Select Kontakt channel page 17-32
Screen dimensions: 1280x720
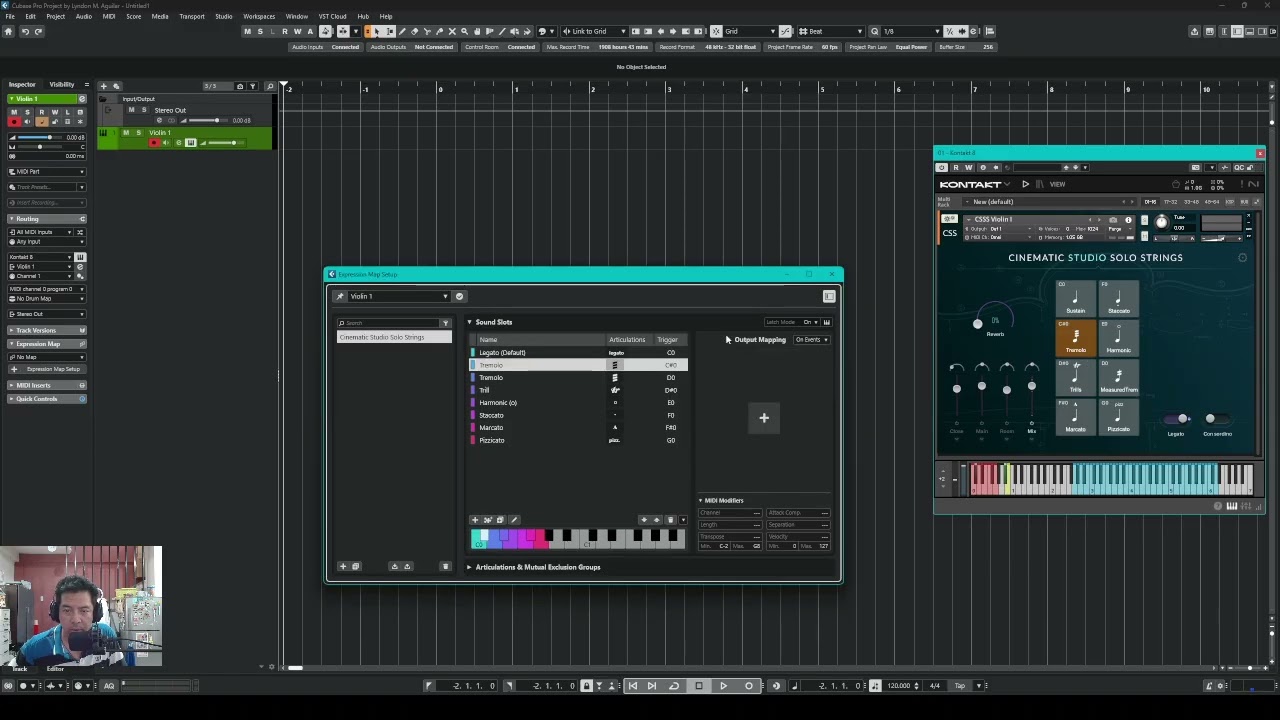coord(1170,202)
